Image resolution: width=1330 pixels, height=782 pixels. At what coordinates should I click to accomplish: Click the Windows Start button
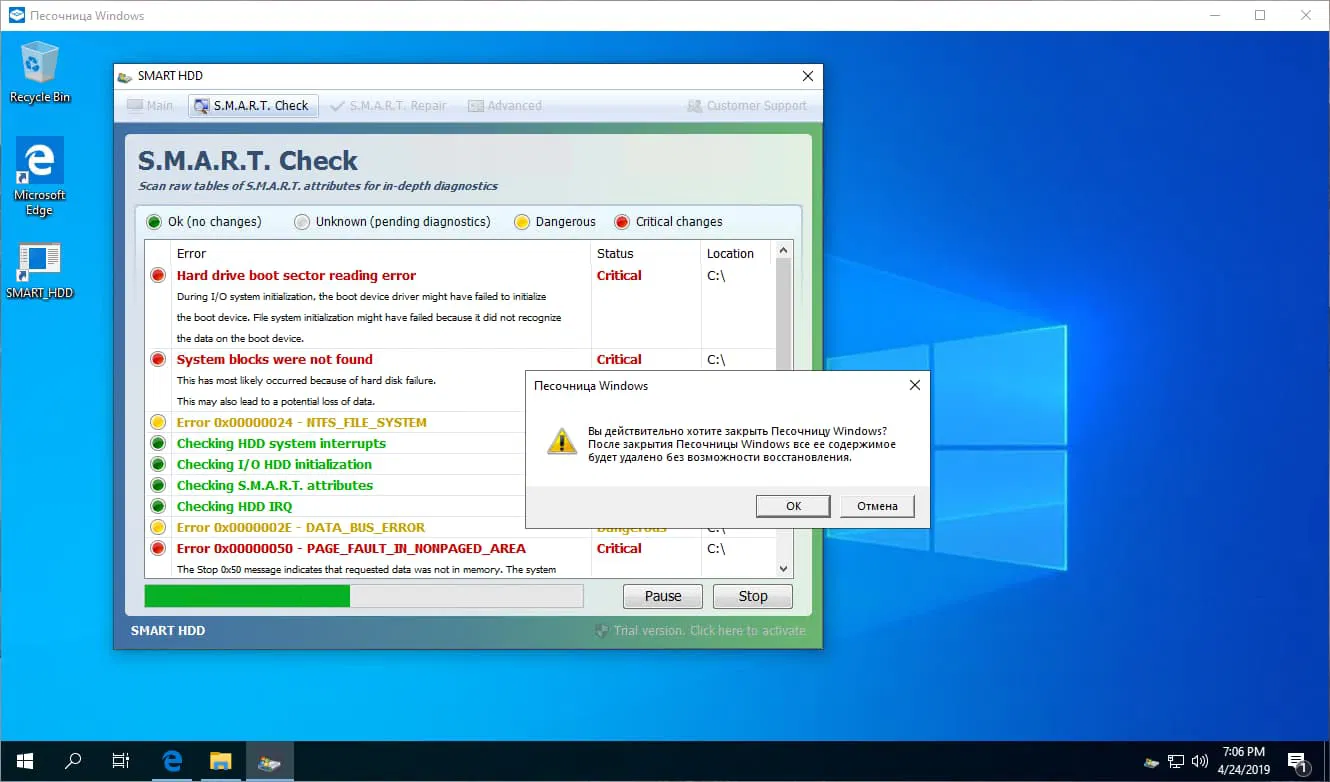click(24, 761)
